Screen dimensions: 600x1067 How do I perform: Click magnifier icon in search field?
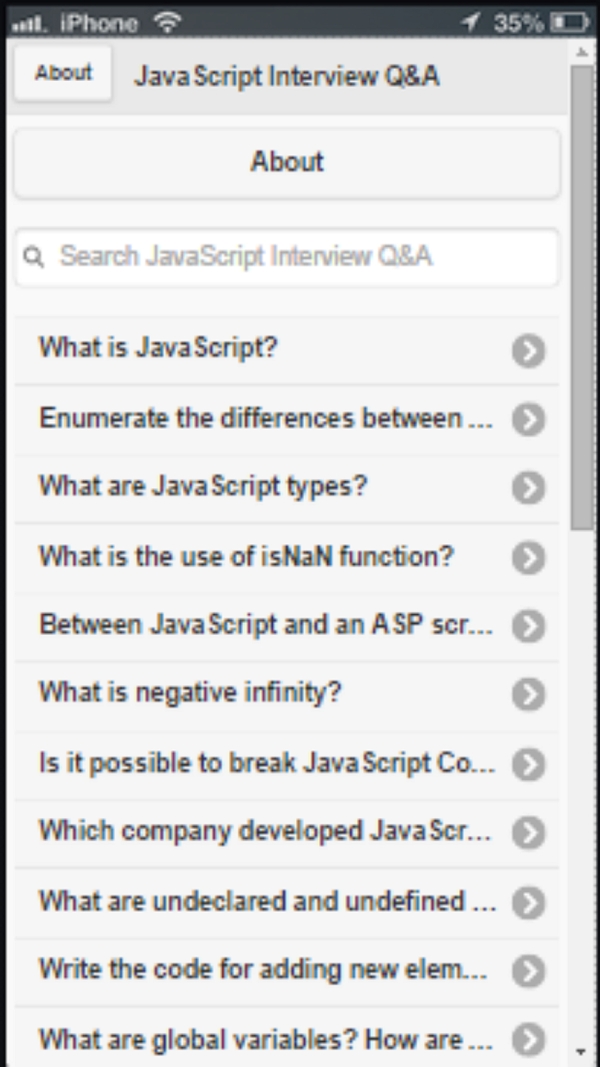coord(33,257)
